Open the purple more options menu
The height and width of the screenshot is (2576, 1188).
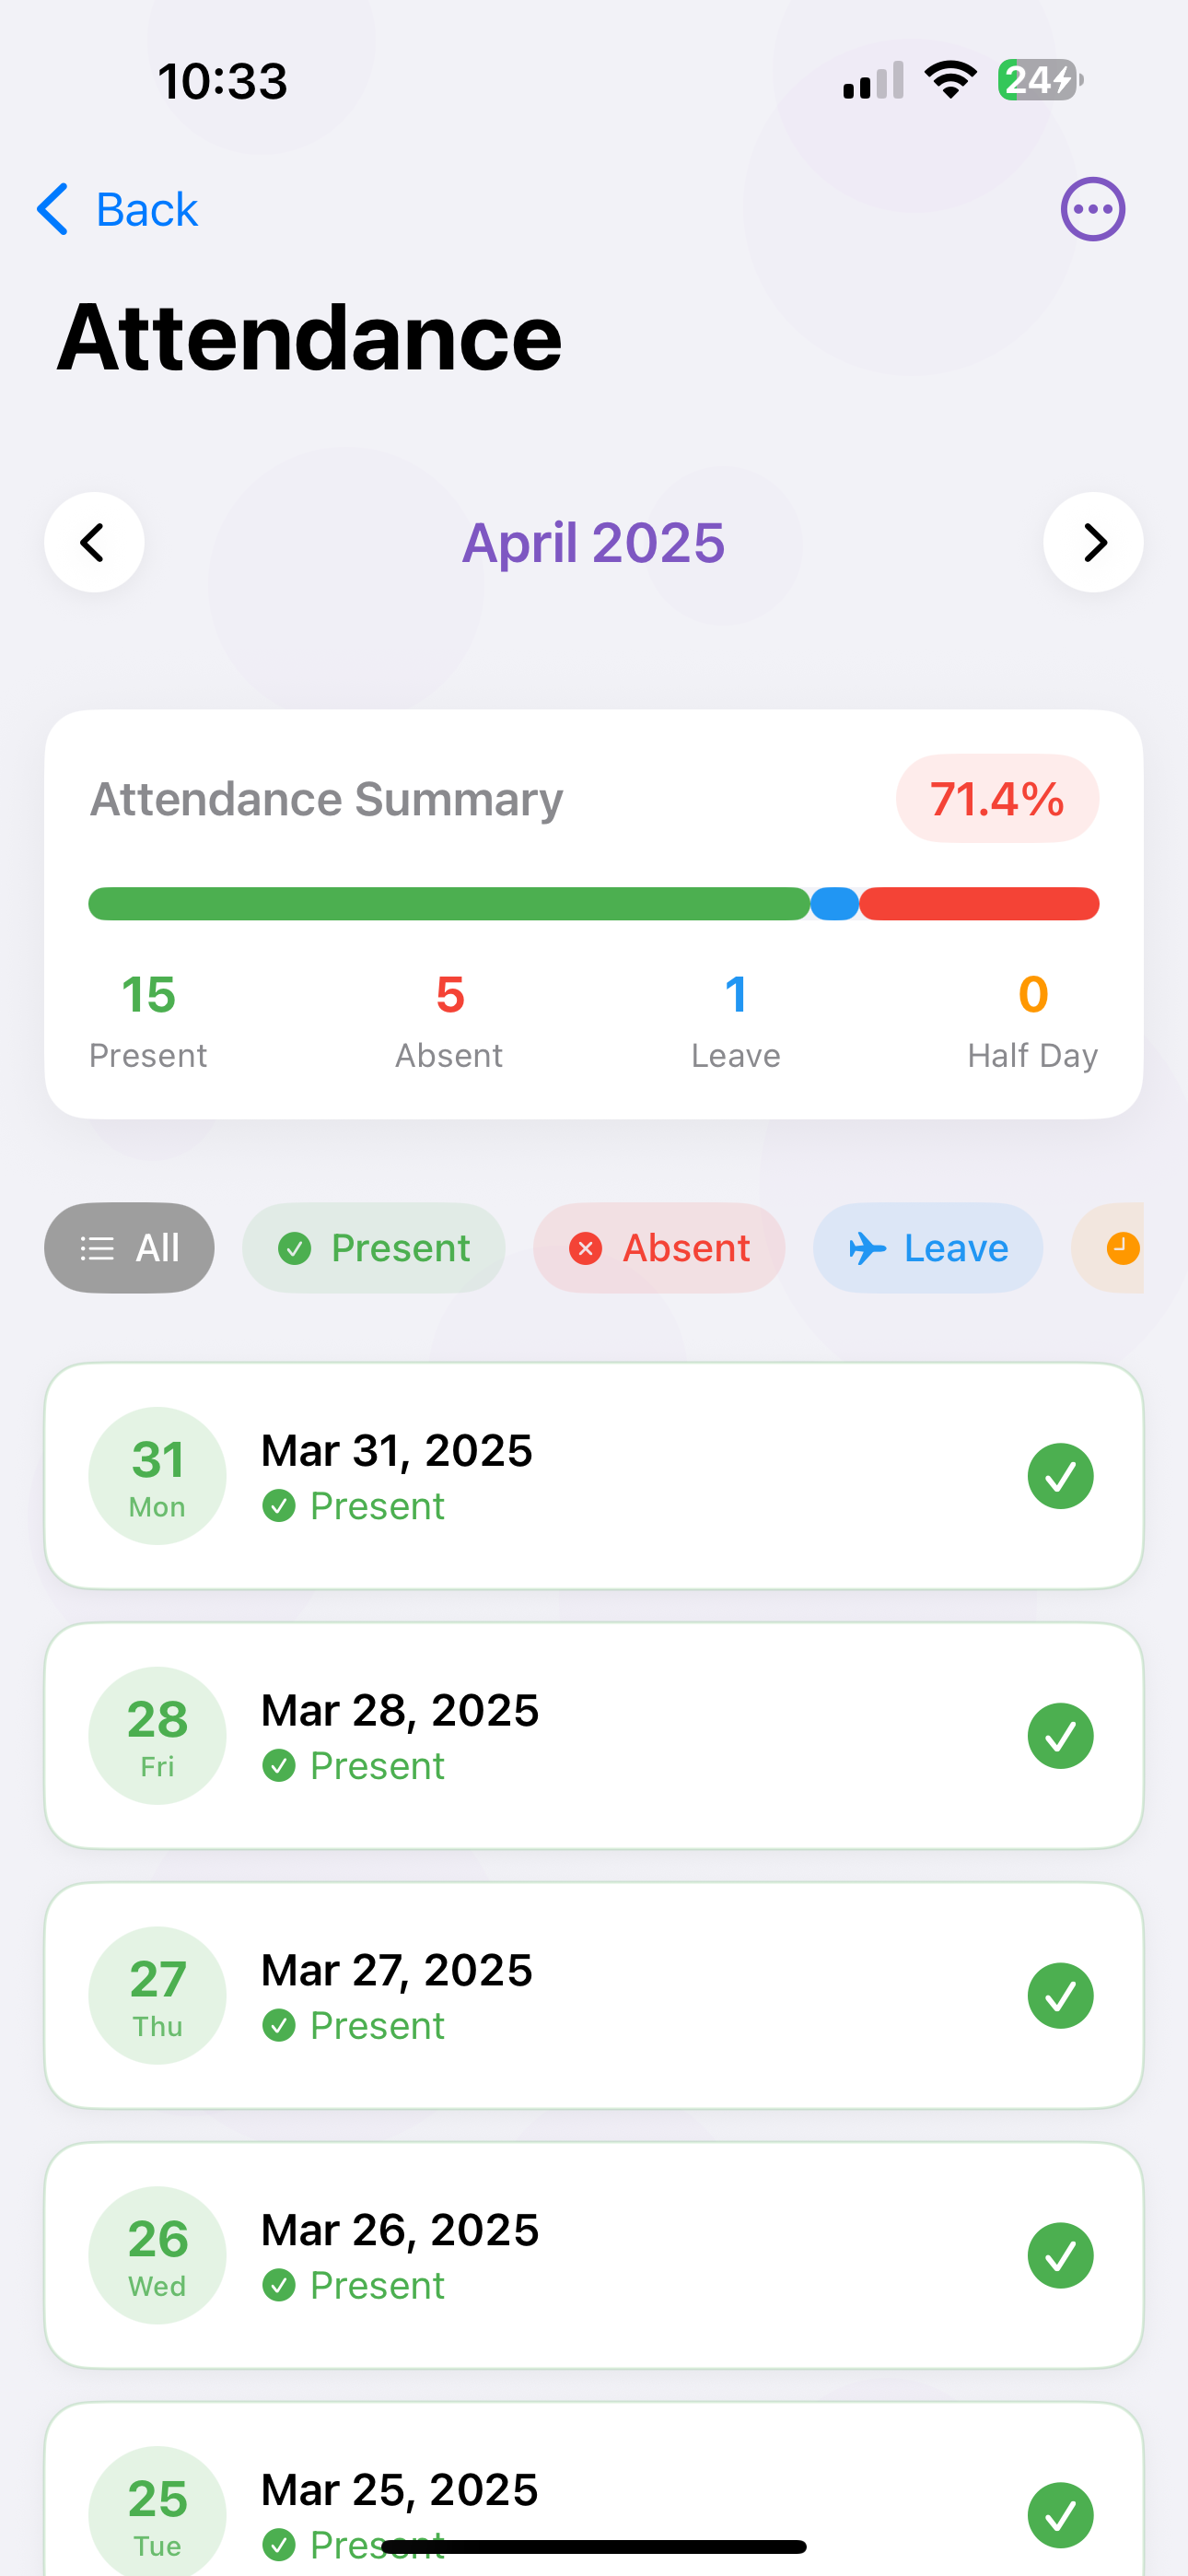(x=1092, y=209)
